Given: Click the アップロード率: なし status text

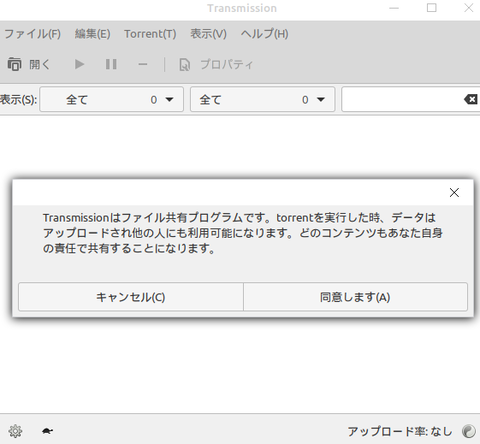Looking at the screenshot, I should tap(400, 432).
